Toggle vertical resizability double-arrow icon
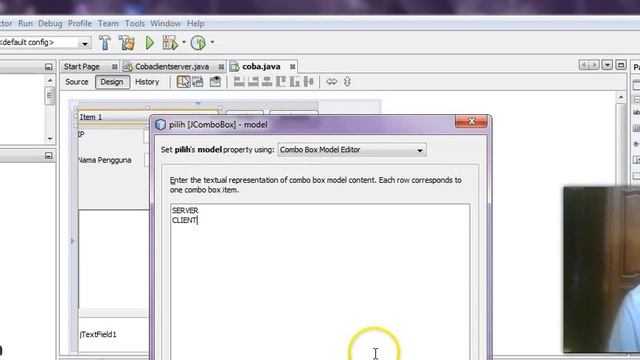The image size is (640, 360). coord(347,82)
